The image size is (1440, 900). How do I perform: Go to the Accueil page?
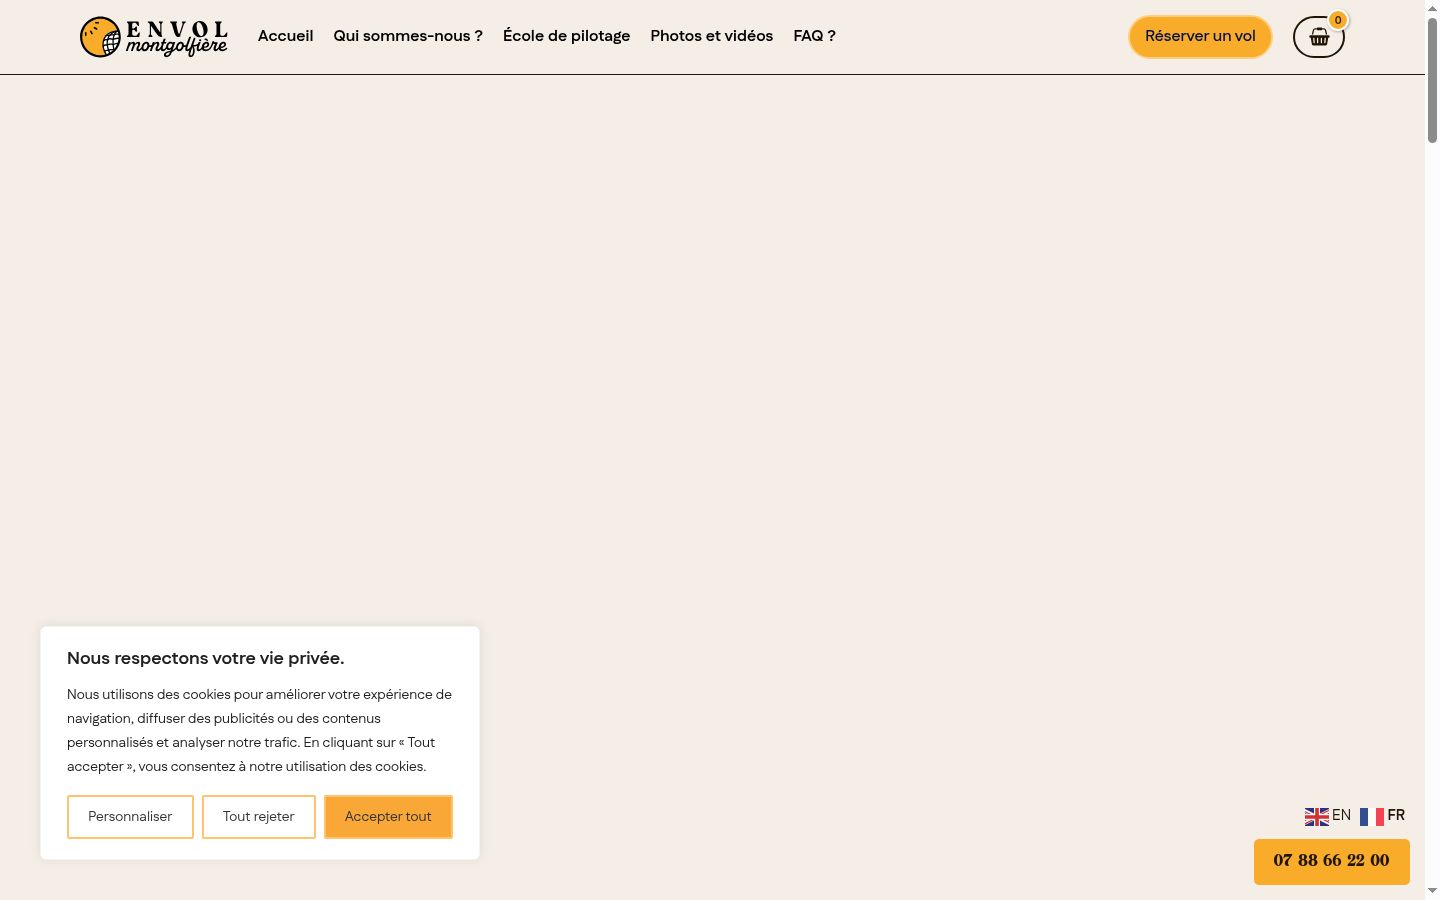(x=285, y=36)
